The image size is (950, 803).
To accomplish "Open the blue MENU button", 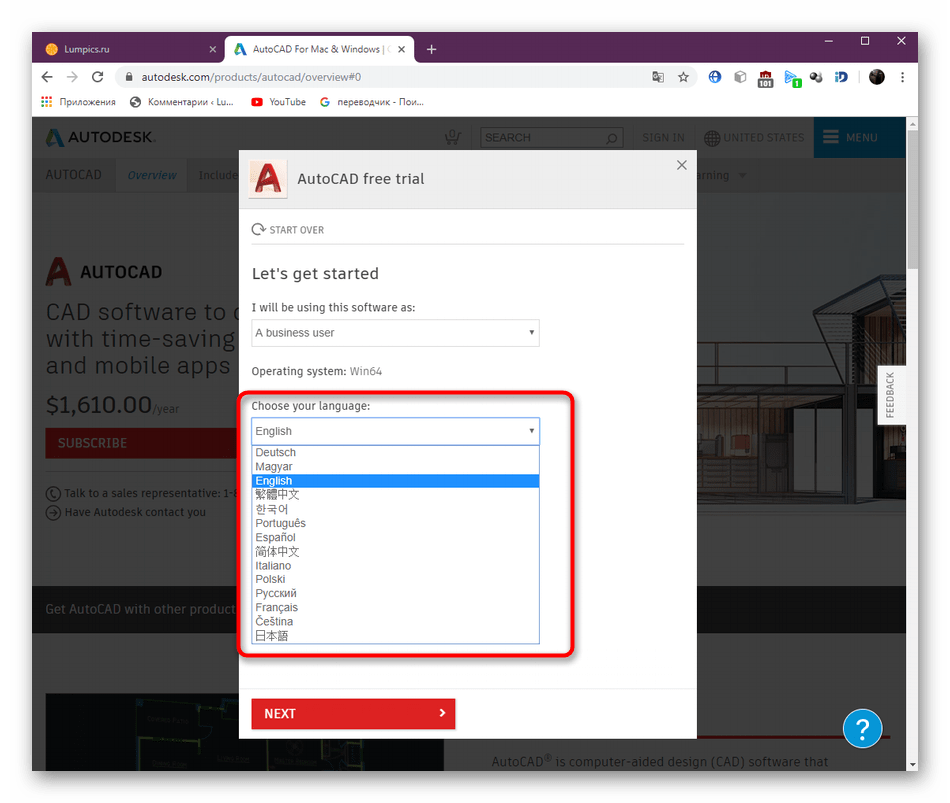I will [x=859, y=138].
